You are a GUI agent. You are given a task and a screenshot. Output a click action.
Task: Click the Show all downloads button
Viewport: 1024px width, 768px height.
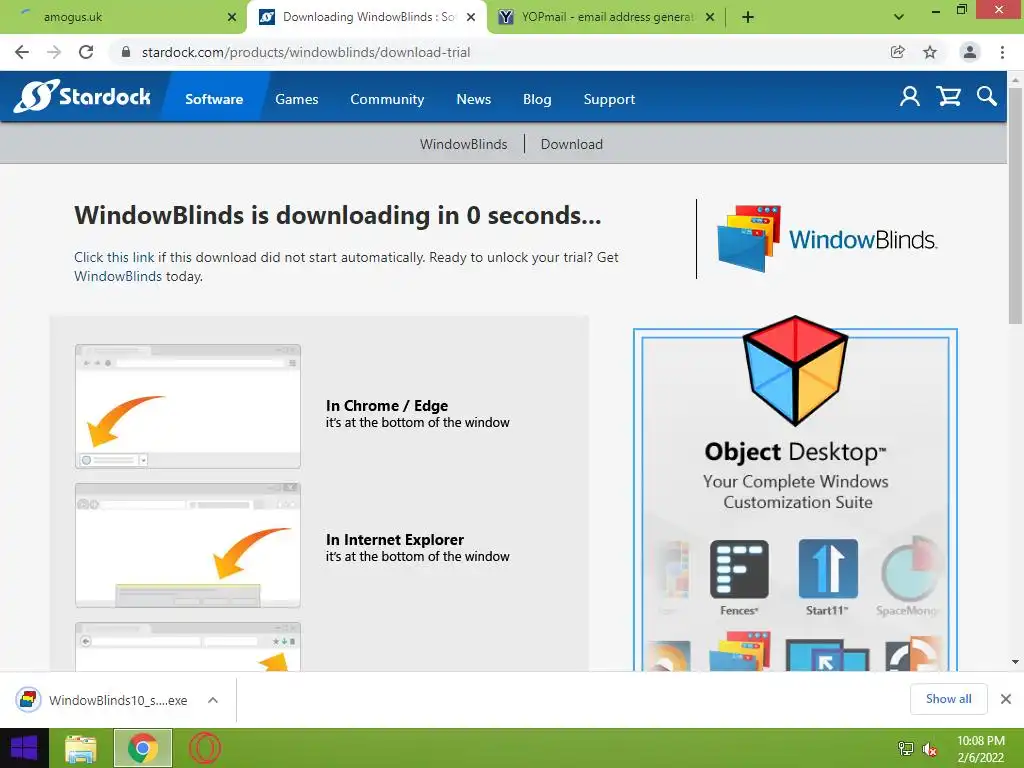pyautogui.click(x=948, y=699)
